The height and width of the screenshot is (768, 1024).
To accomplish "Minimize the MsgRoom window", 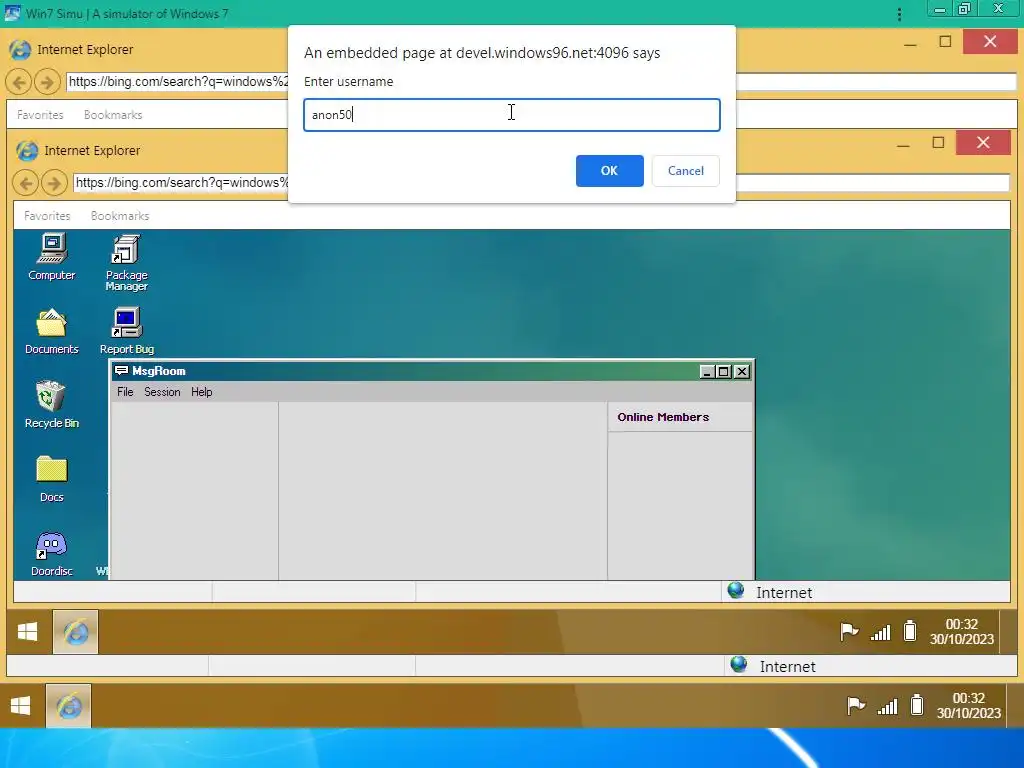I will click(707, 372).
